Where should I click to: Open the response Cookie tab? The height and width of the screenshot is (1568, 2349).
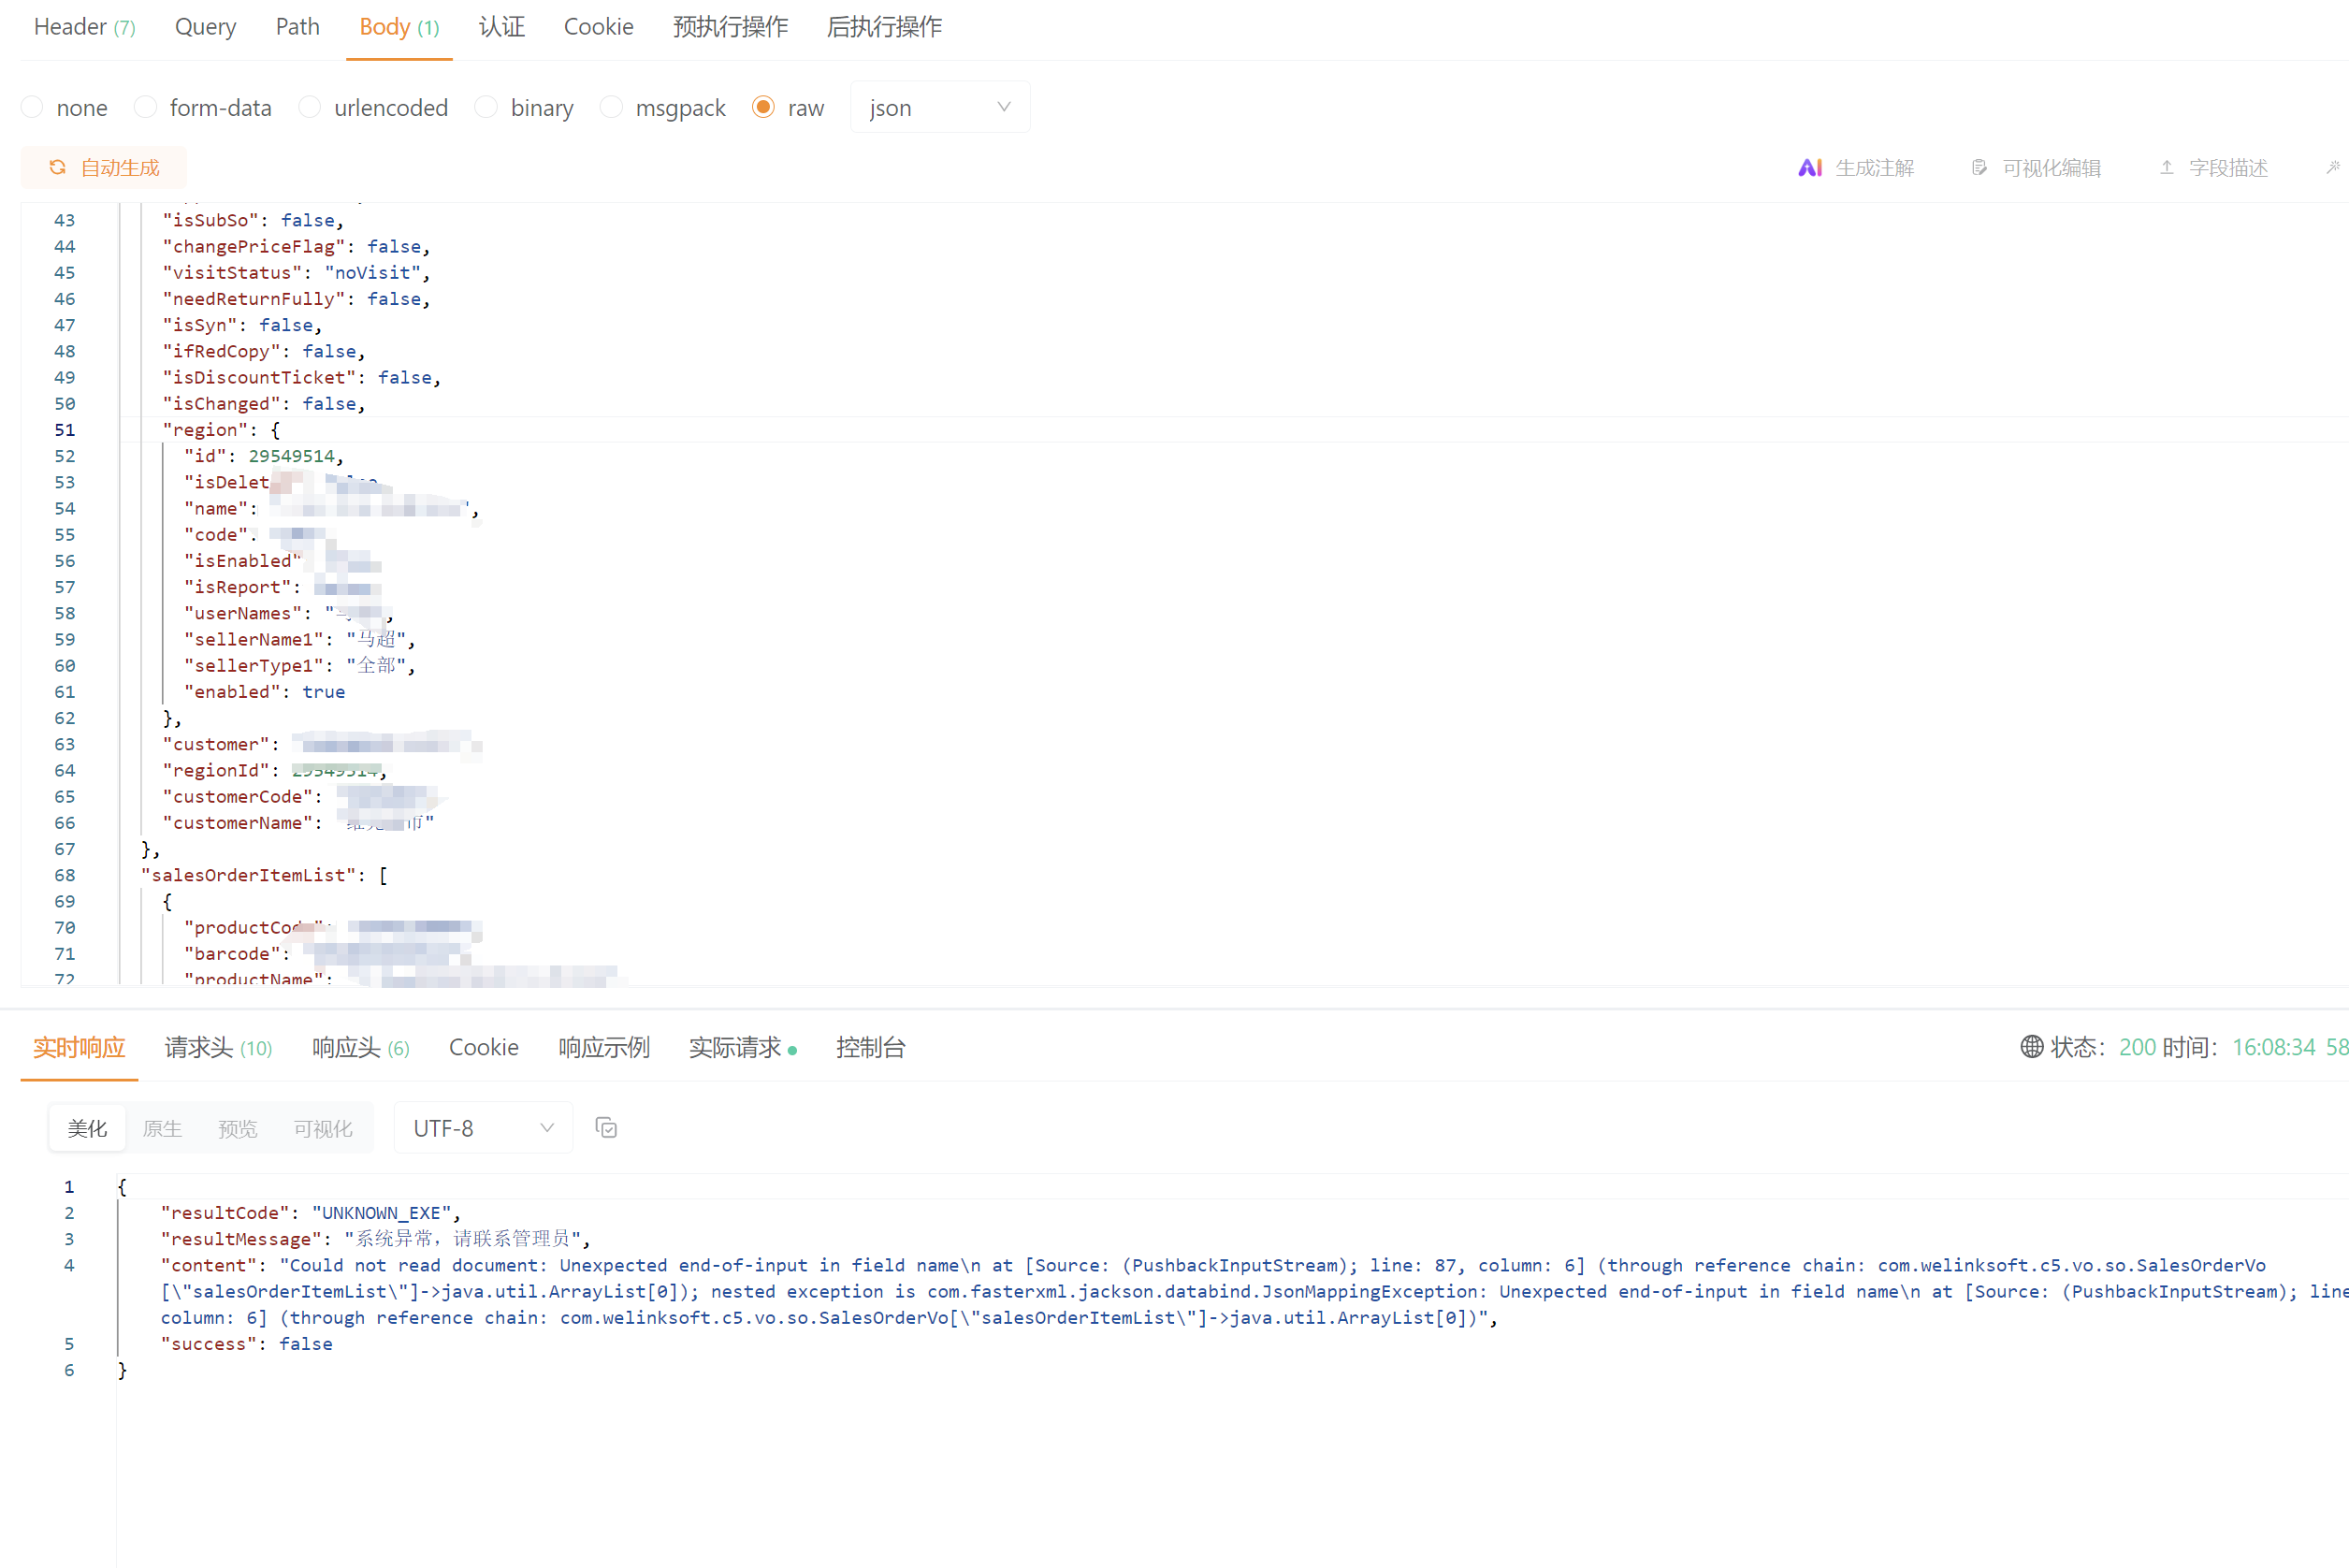[x=484, y=1047]
